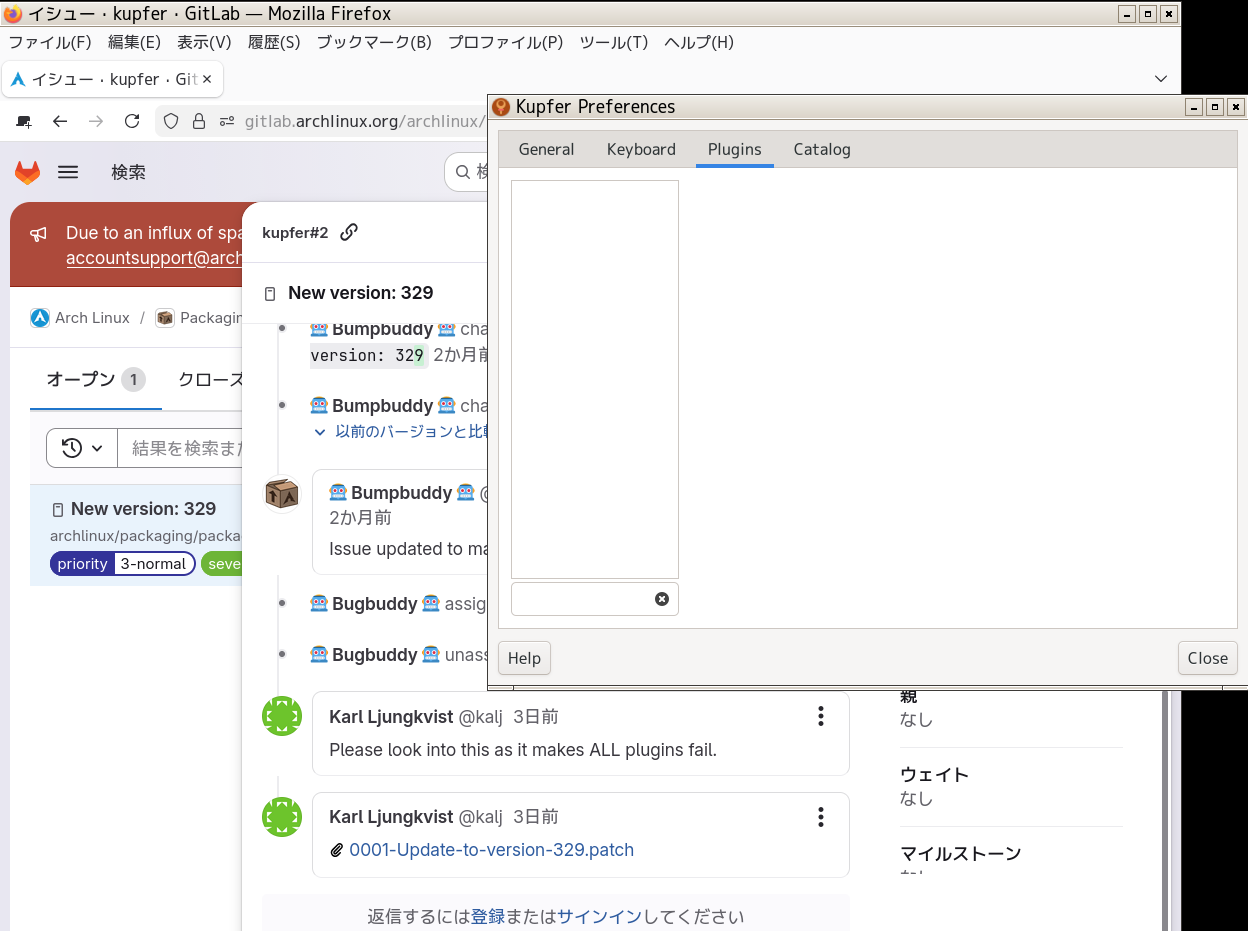The height and width of the screenshot is (931, 1248).
Task: Click the マイルストーン sidebar label
Action: pos(960,854)
